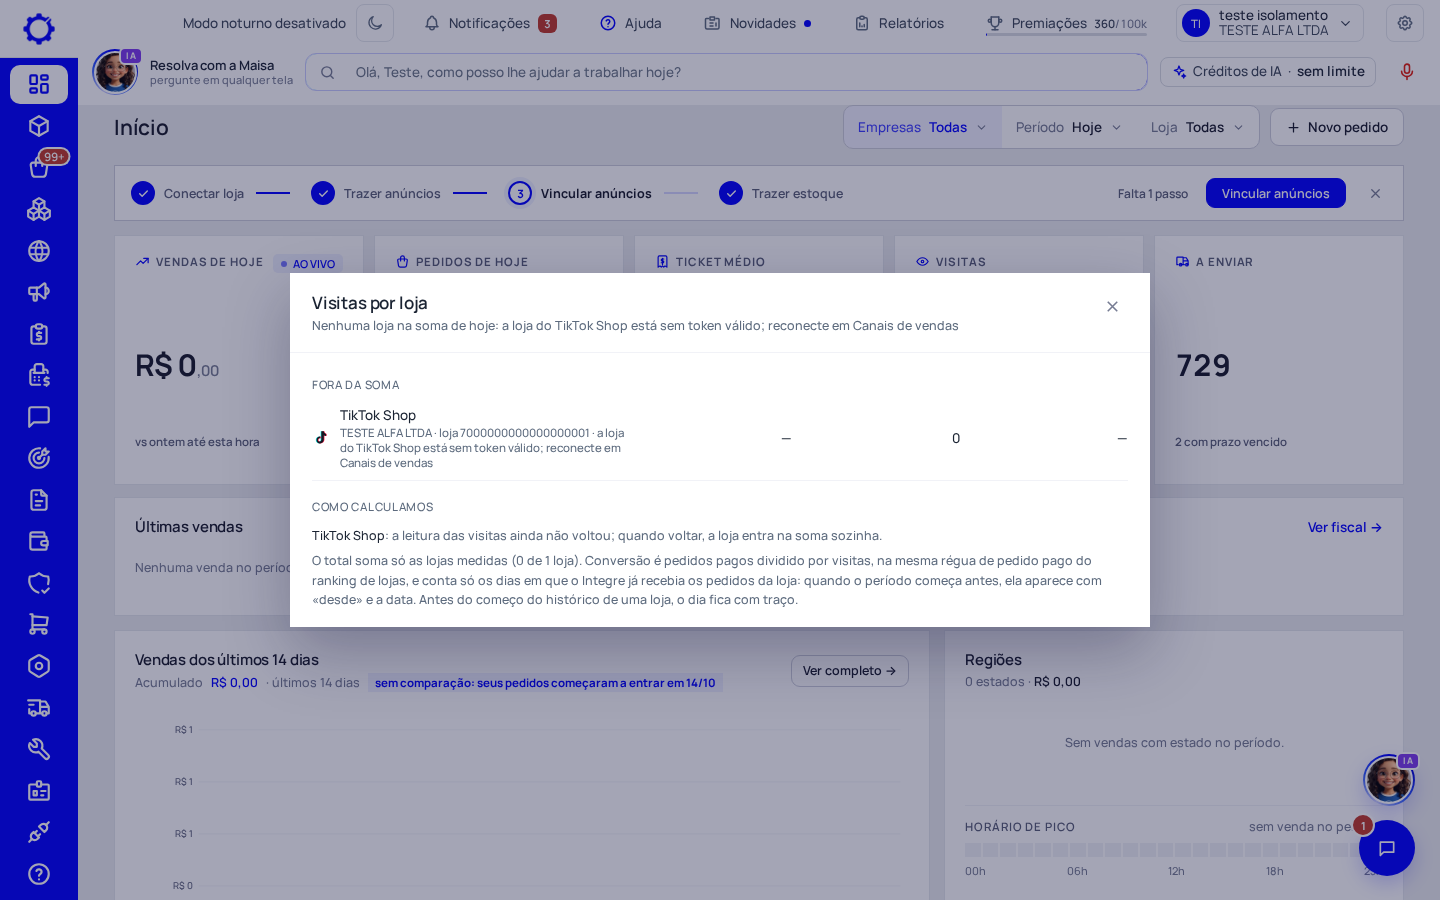Open Relatórios in the top bar

point(899,23)
